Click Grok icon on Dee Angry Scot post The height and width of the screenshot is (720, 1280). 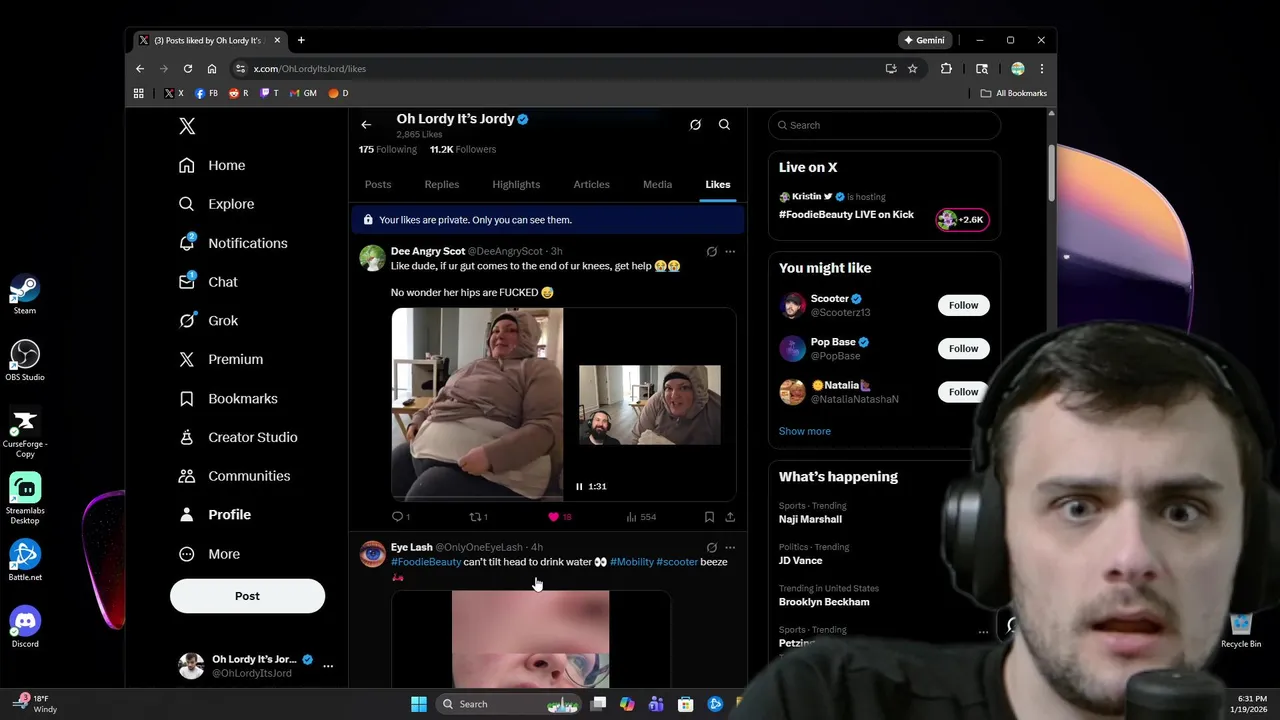(x=711, y=252)
